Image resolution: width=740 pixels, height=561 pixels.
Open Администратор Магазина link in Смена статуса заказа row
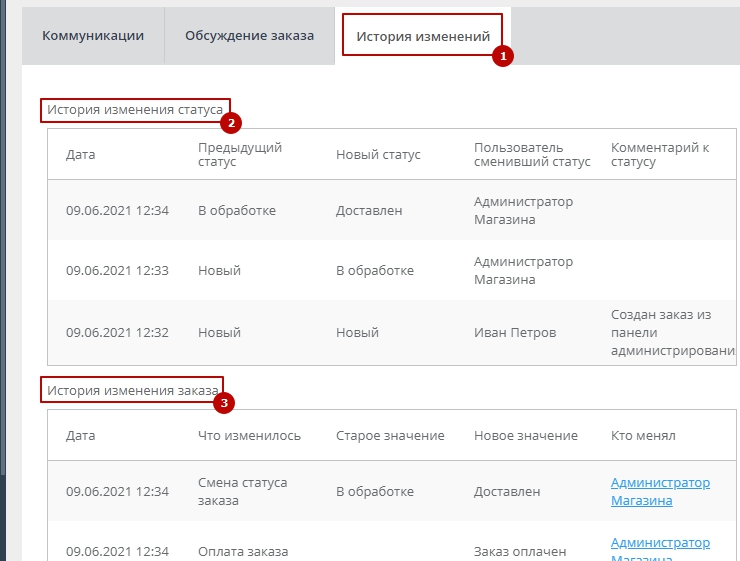(x=660, y=491)
